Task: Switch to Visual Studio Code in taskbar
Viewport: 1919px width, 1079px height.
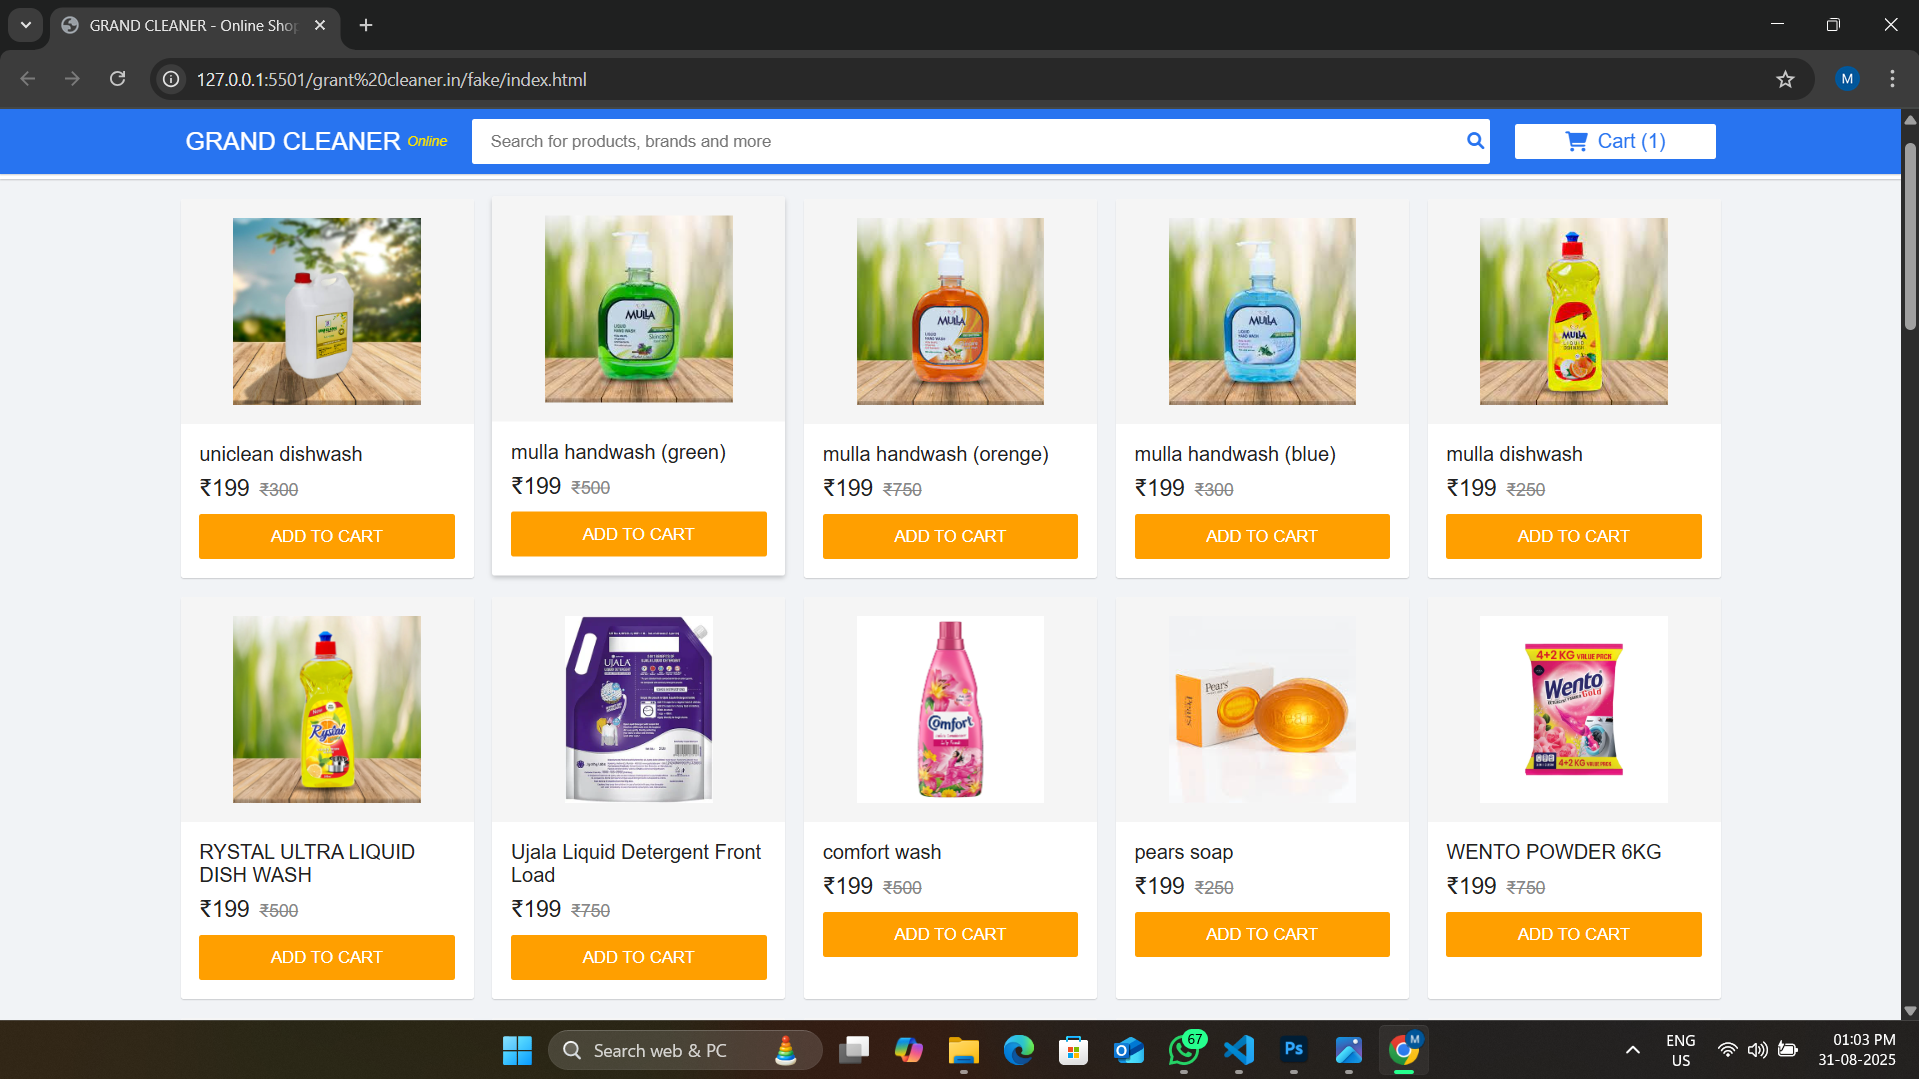Action: 1239,1050
